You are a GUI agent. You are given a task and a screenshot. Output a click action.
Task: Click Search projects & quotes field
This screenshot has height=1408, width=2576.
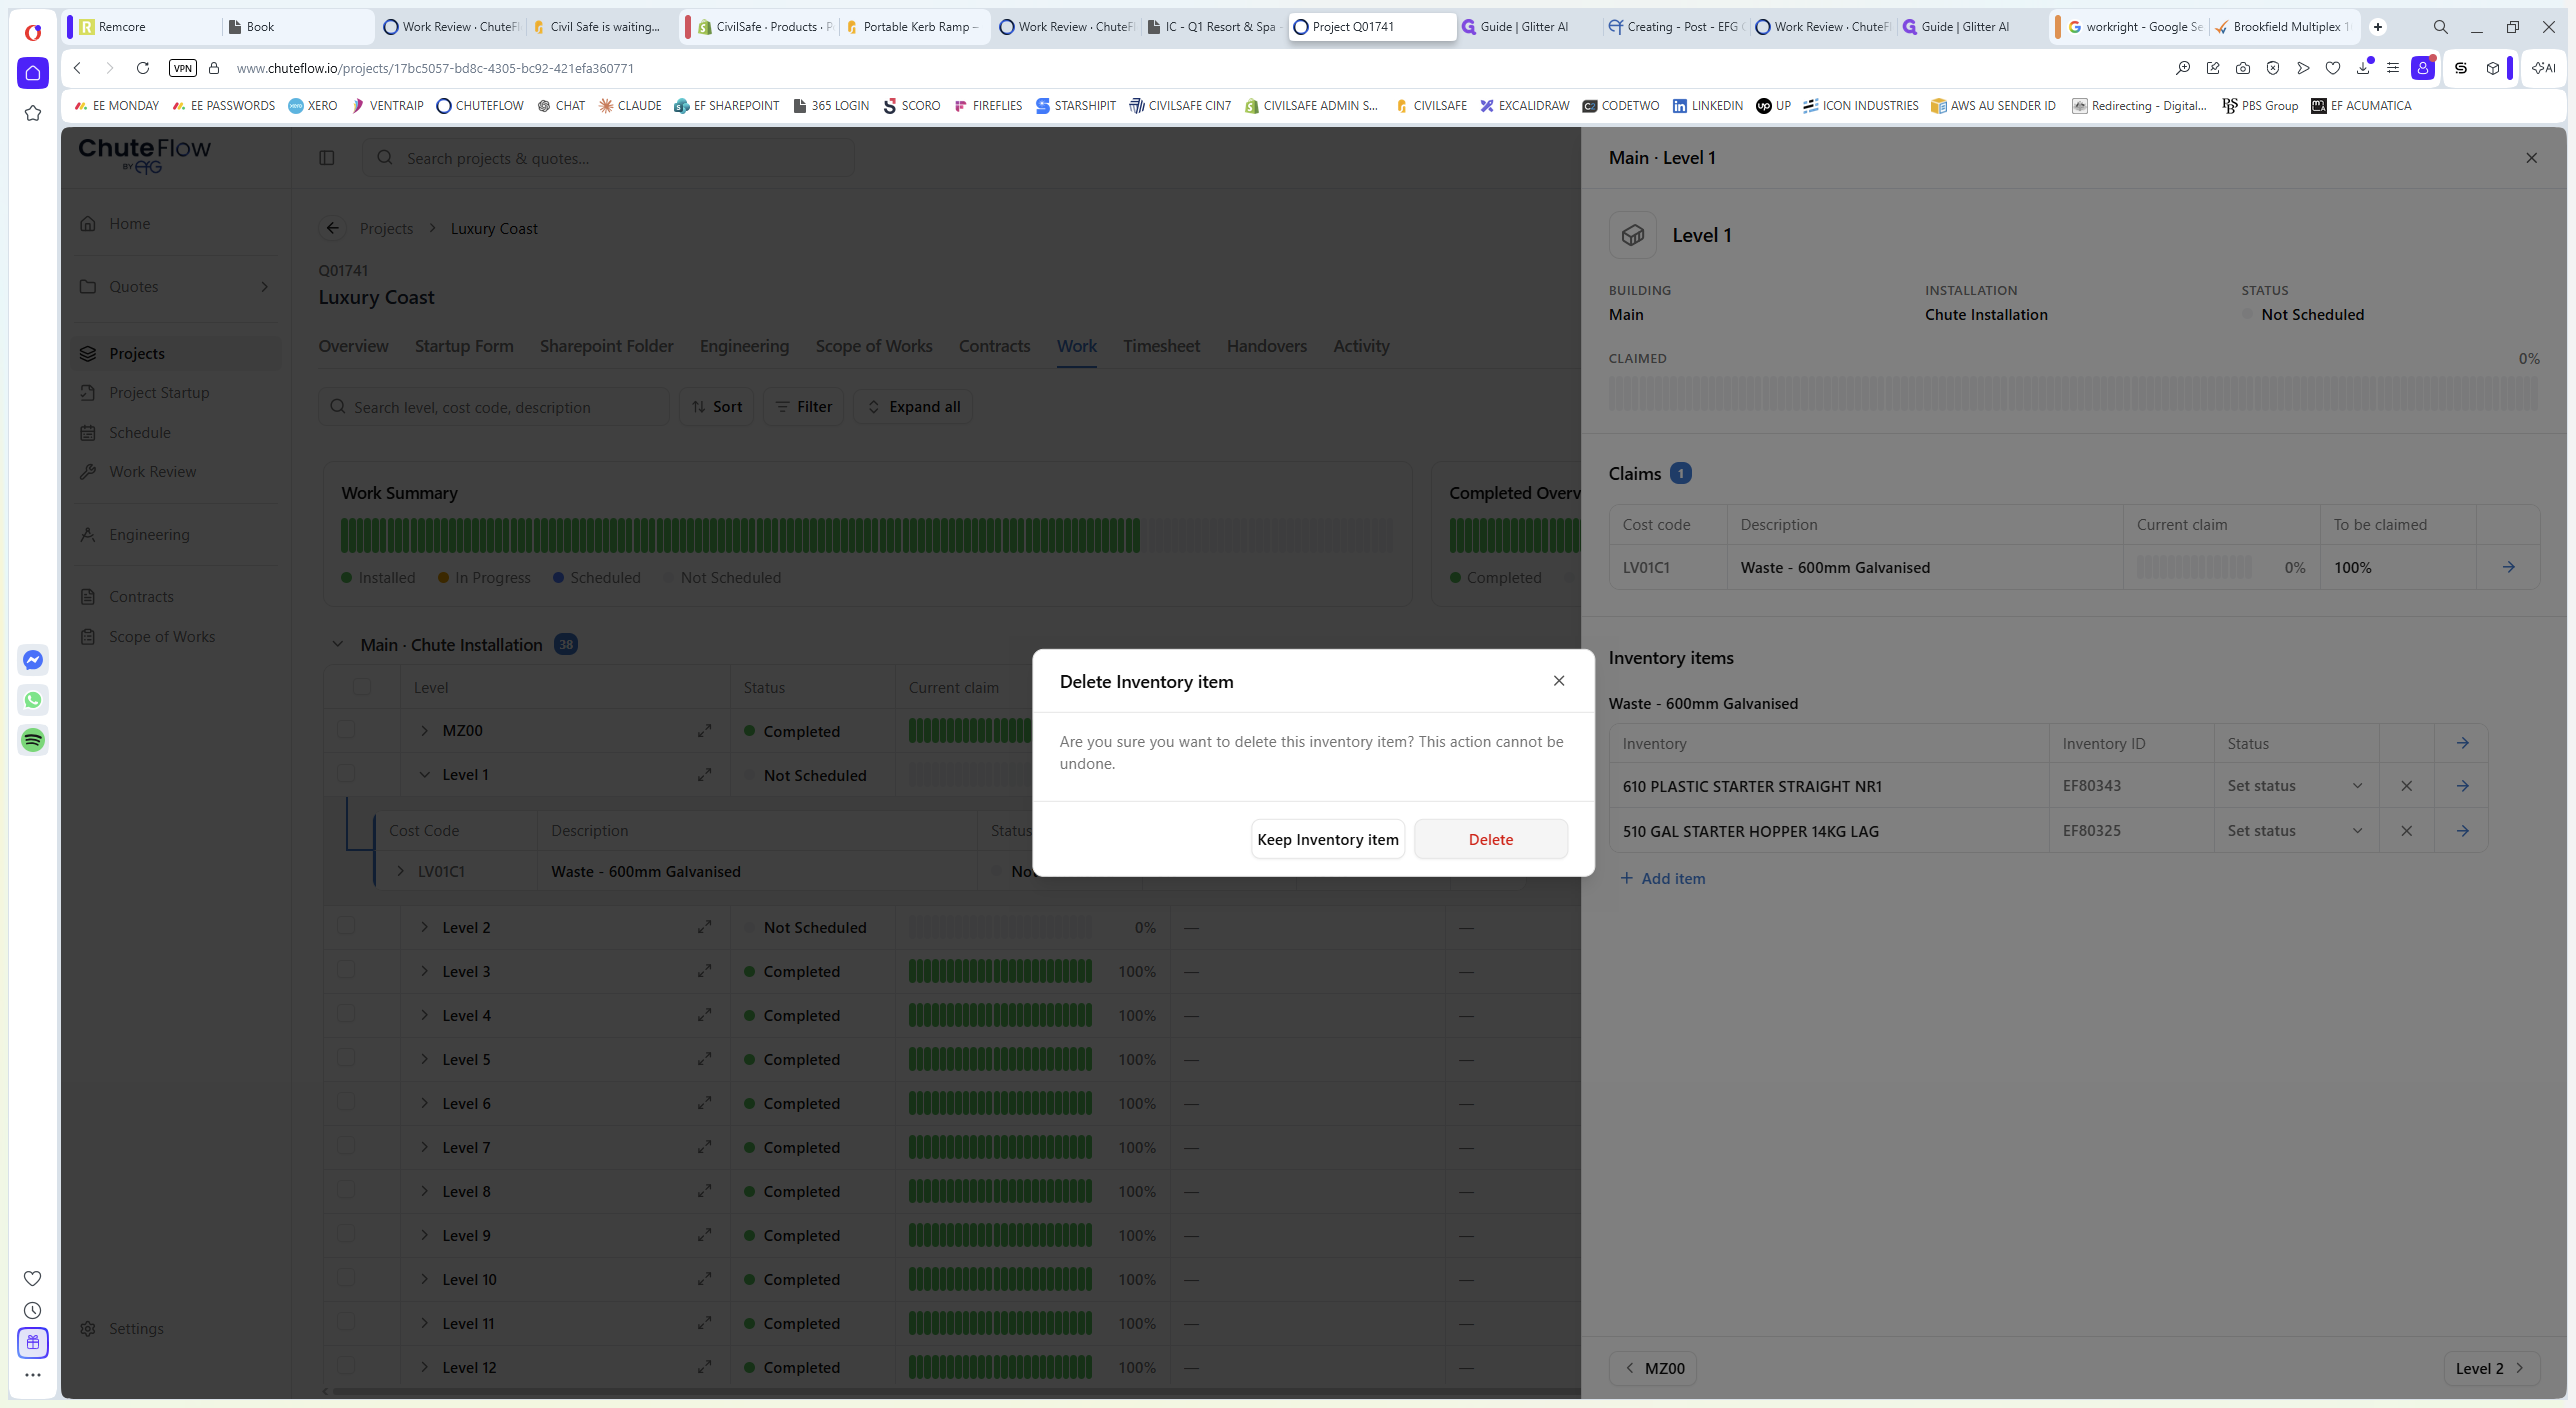(x=608, y=158)
